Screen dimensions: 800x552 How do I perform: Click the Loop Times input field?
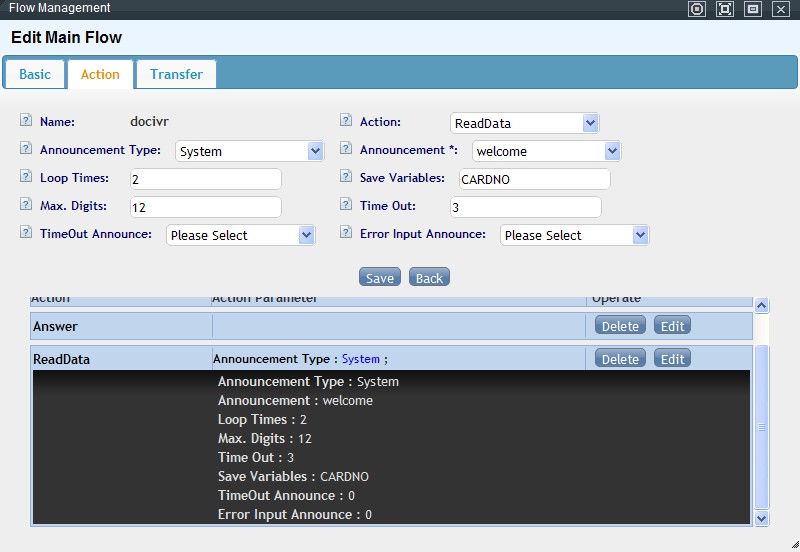(x=205, y=179)
